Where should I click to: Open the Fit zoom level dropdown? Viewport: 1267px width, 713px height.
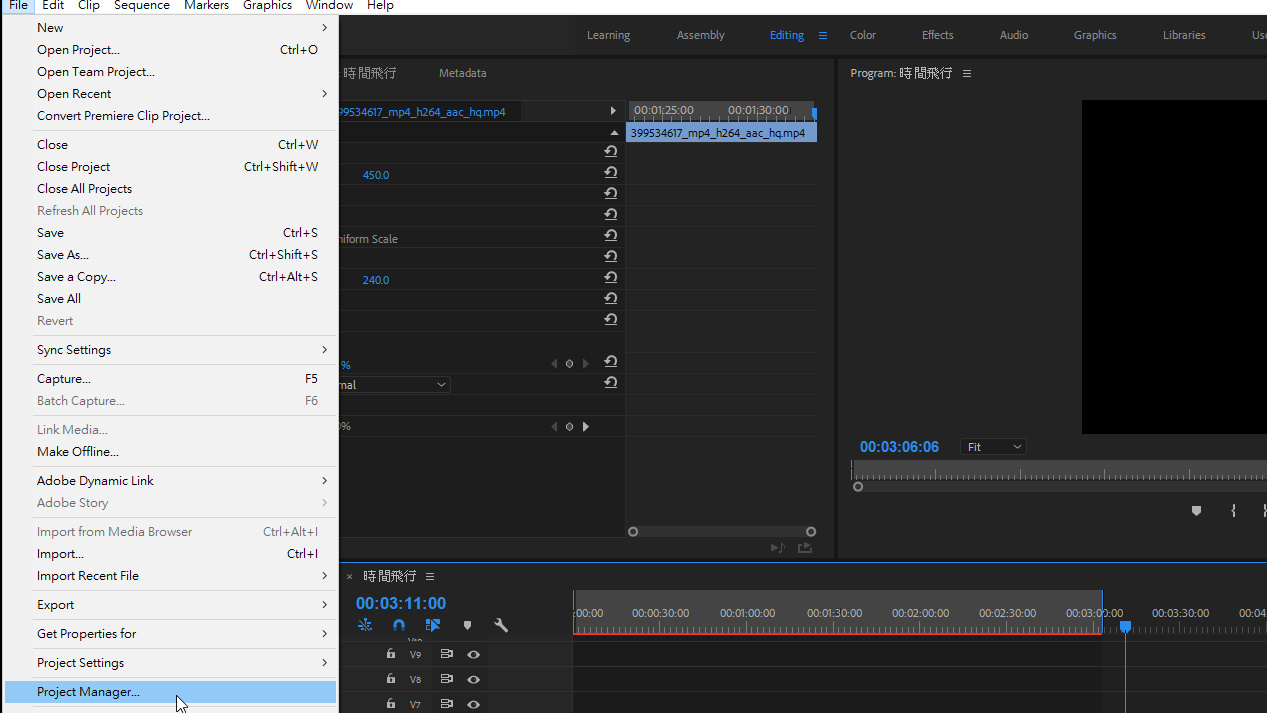coord(994,447)
